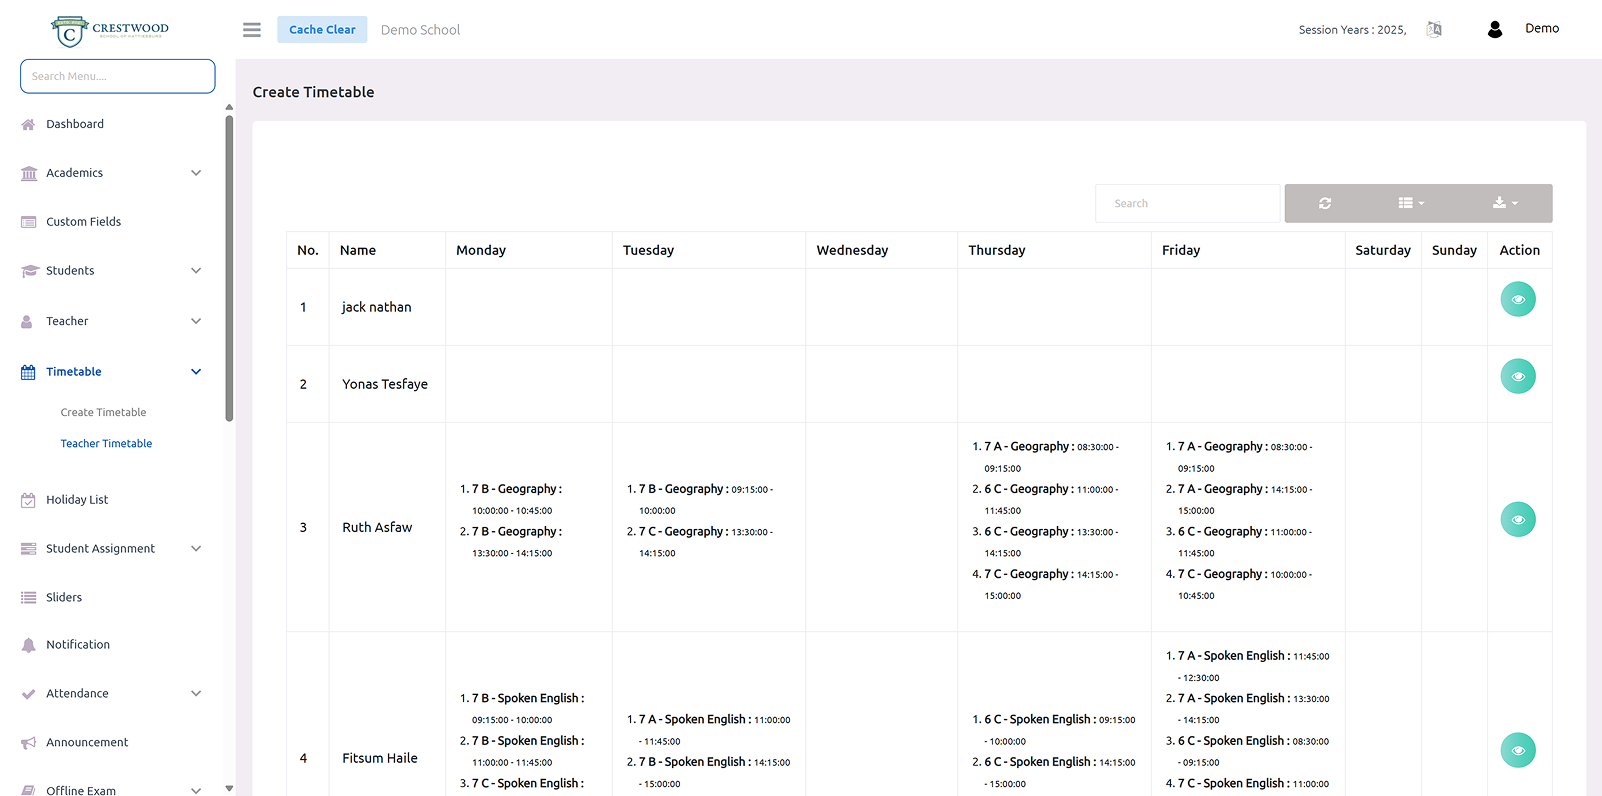
Task: Open the language translate icon
Action: click(1434, 30)
